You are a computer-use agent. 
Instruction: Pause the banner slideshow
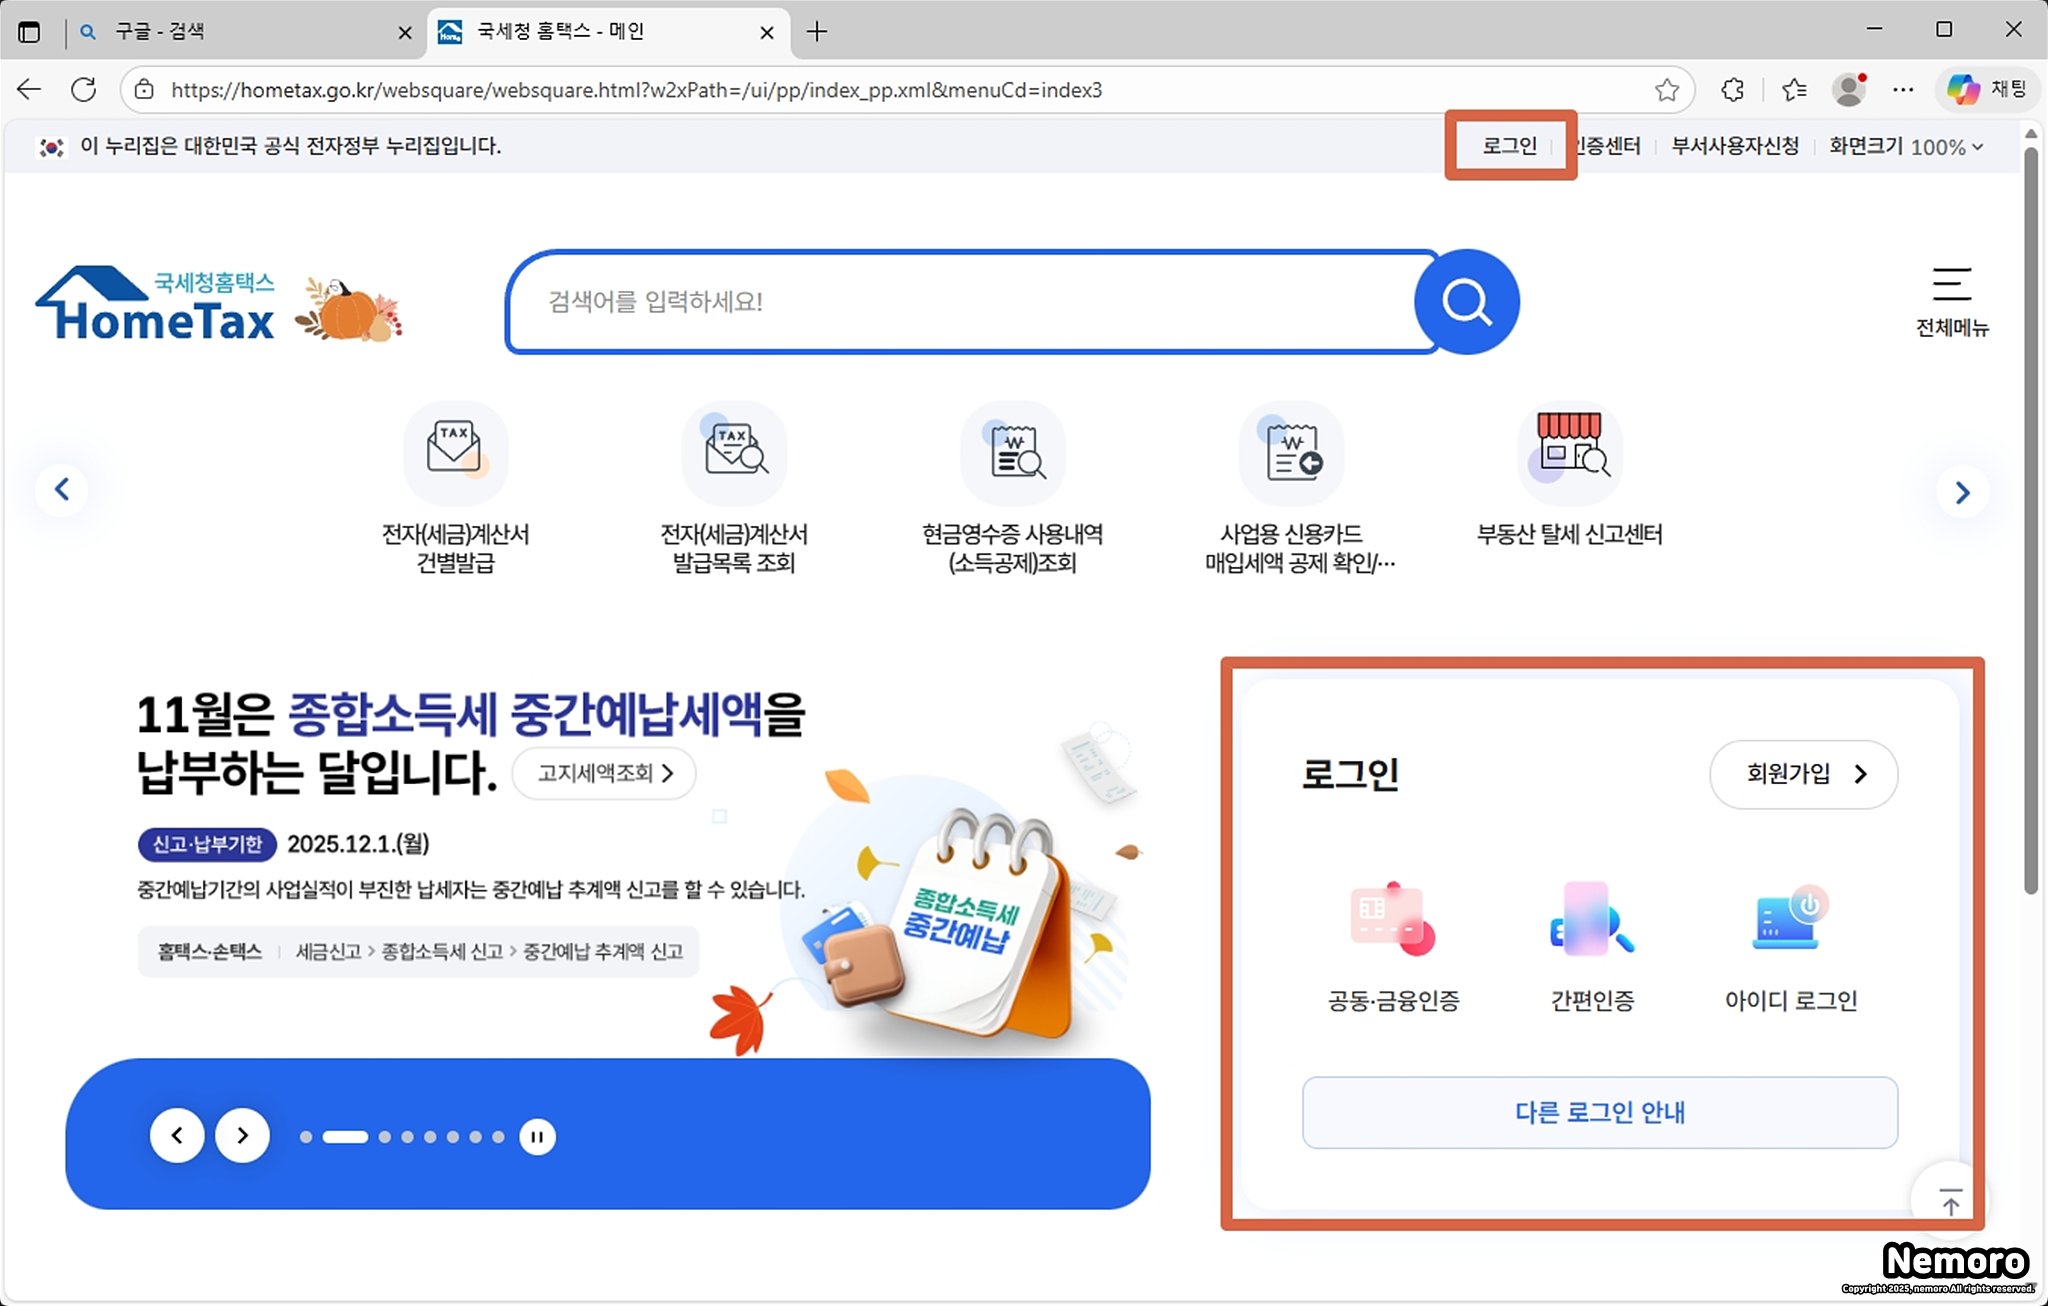(x=537, y=1136)
